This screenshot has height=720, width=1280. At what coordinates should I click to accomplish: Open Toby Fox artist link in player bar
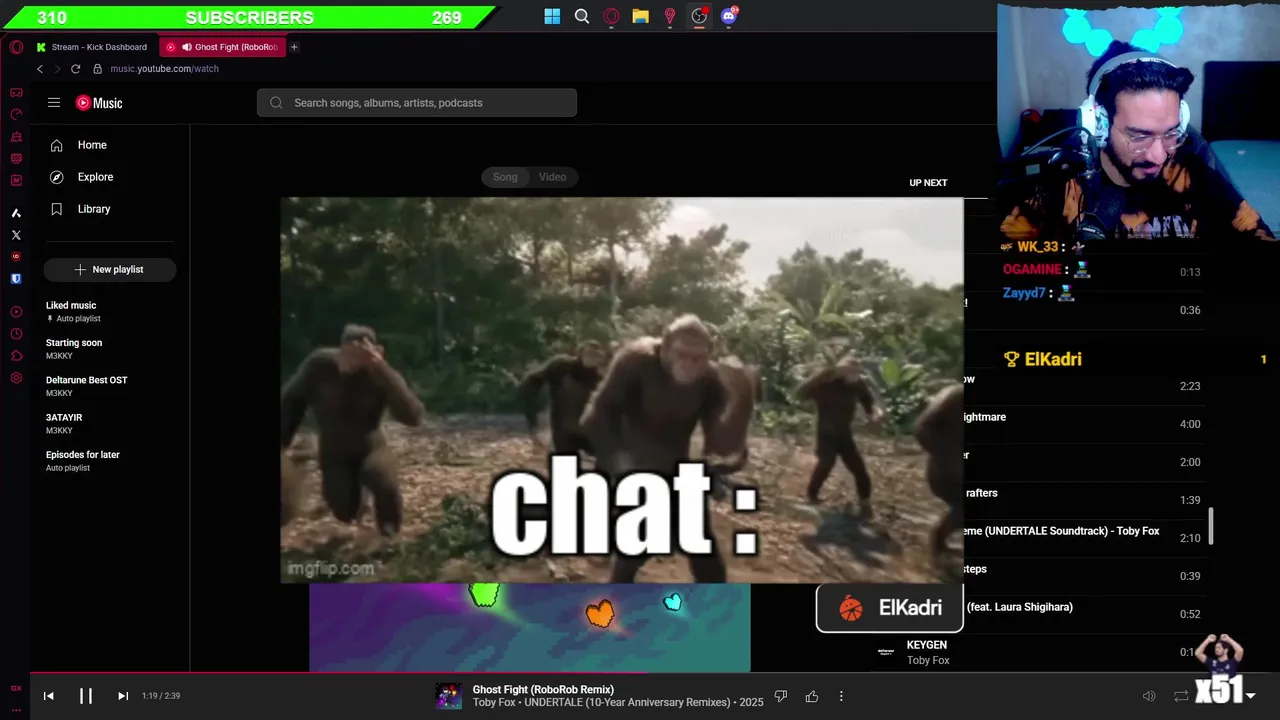tap(494, 702)
